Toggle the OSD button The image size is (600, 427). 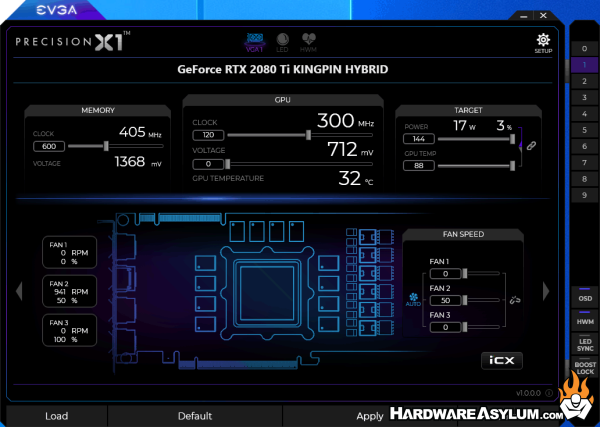585,296
